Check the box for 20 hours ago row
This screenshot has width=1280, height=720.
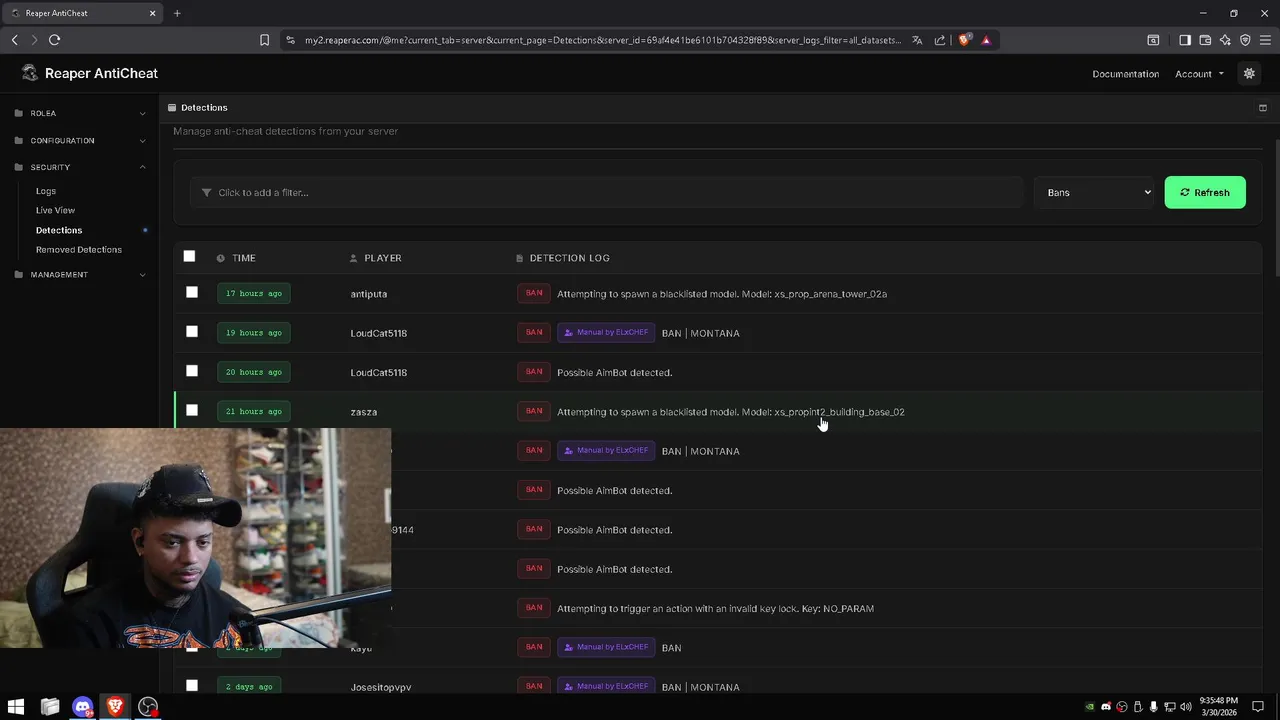point(192,371)
